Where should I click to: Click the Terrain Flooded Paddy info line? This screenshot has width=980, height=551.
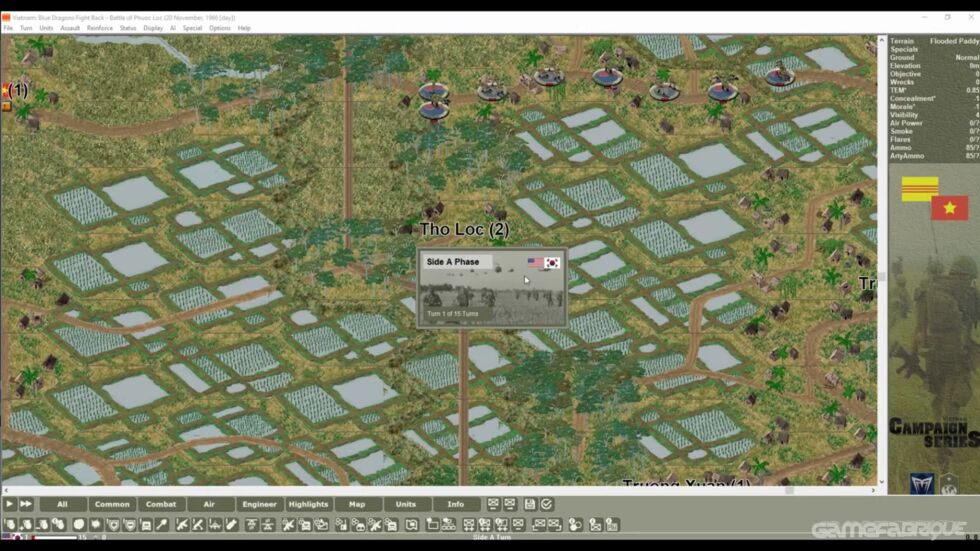934,41
